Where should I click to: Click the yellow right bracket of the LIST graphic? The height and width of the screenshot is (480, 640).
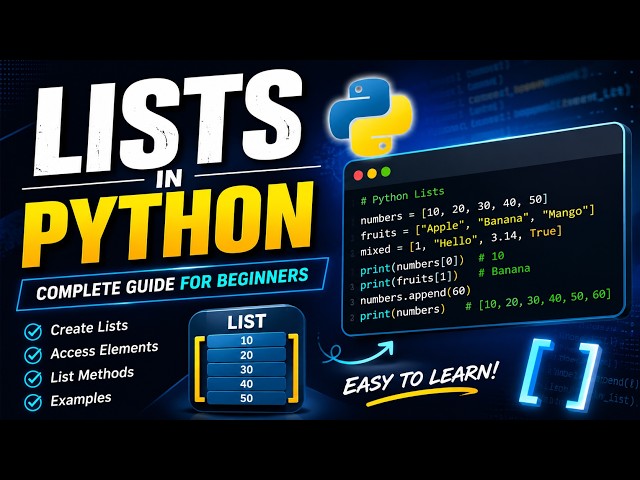[293, 369]
